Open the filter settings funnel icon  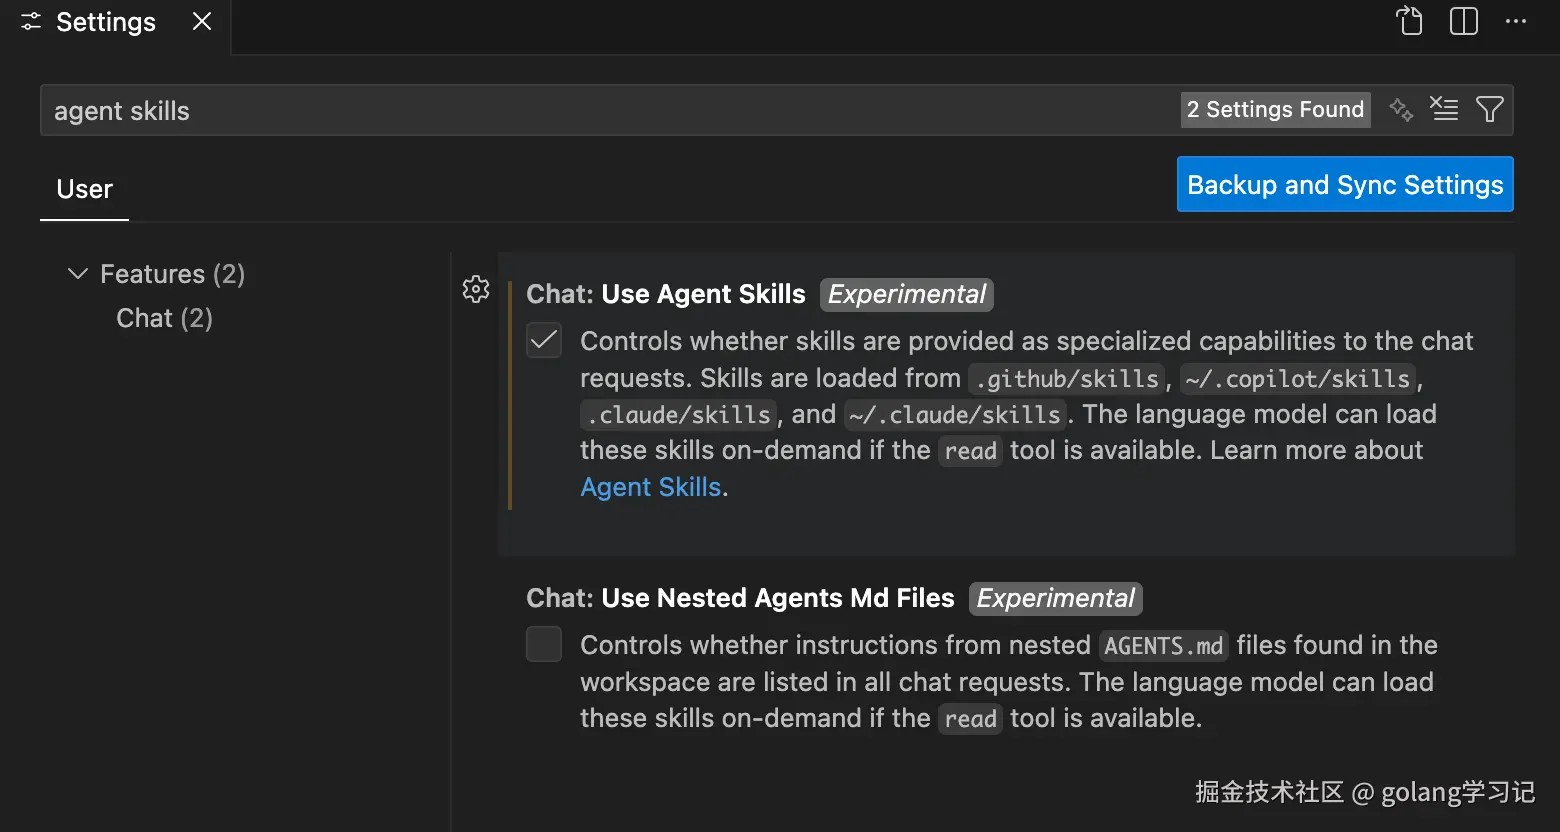point(1490,108)
